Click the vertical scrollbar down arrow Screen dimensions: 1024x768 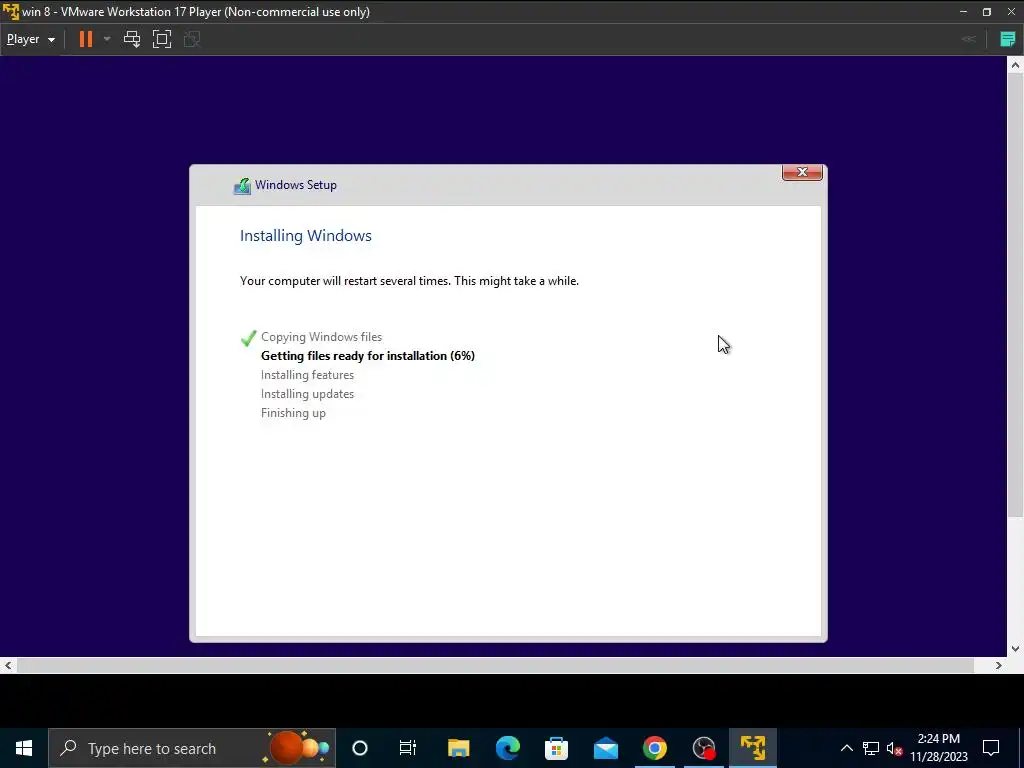pyautogui.click(x=1015, y=648)
